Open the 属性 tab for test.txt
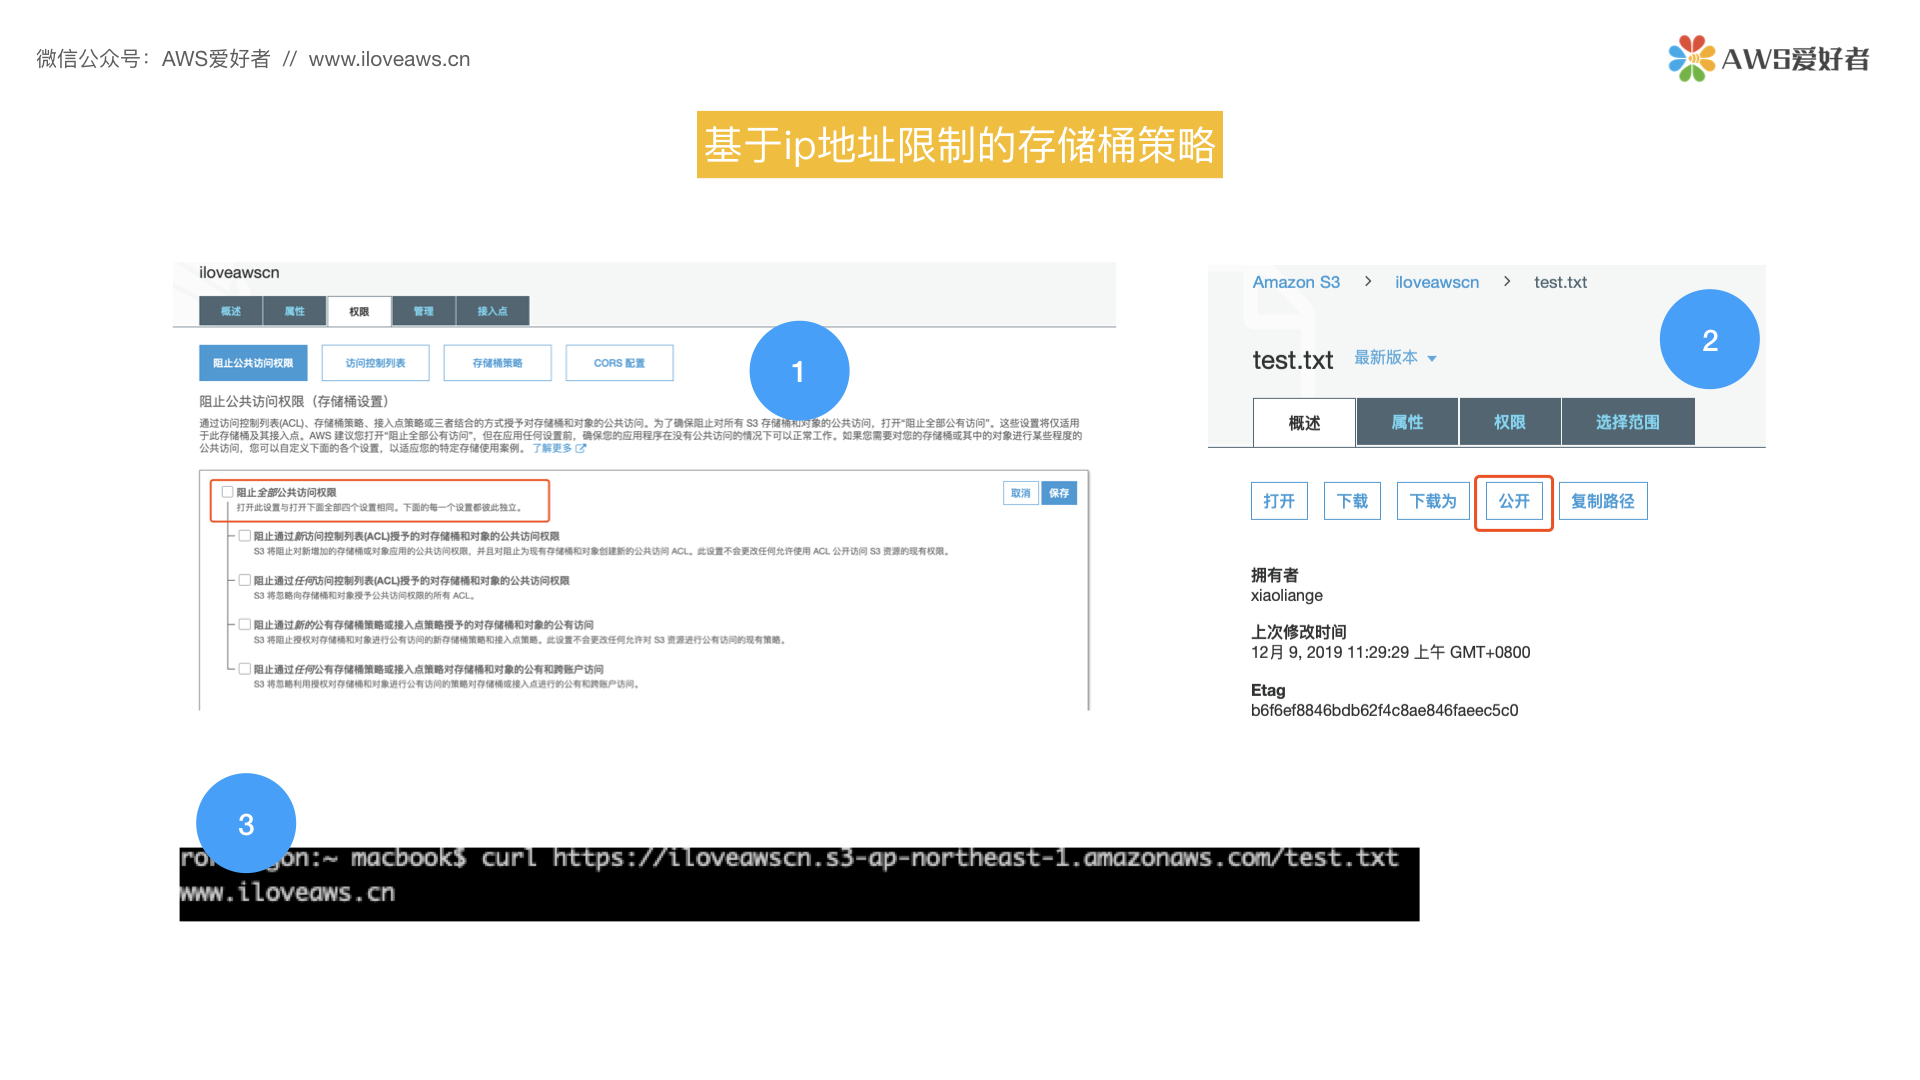Viewport: 1920px width, 1080px height. [1406, 421]
